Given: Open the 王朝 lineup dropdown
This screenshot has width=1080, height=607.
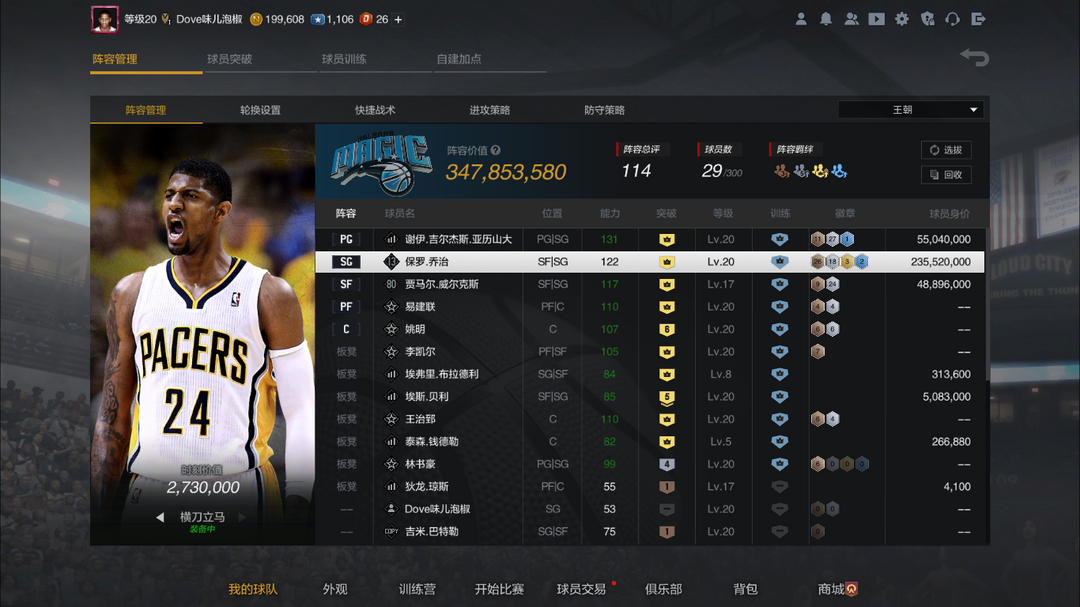Looking at the screenshot, I should pyautogui.click(x=910, y=110).
